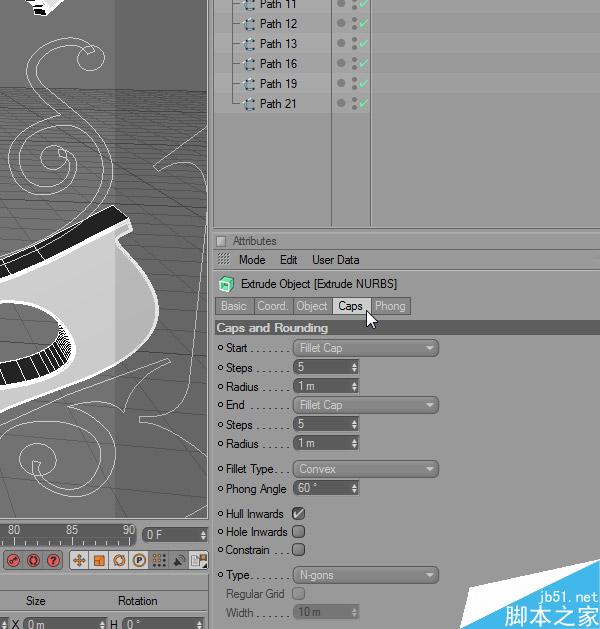
Task: Click the timeline ruler at frame 90
Action: [129, 530]
